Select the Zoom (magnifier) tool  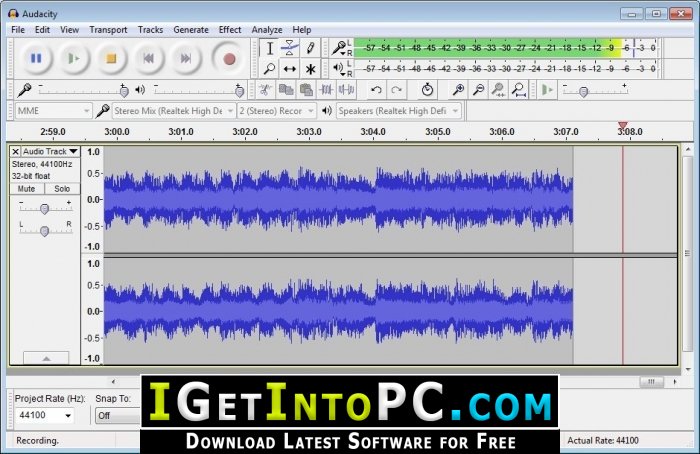269,69
